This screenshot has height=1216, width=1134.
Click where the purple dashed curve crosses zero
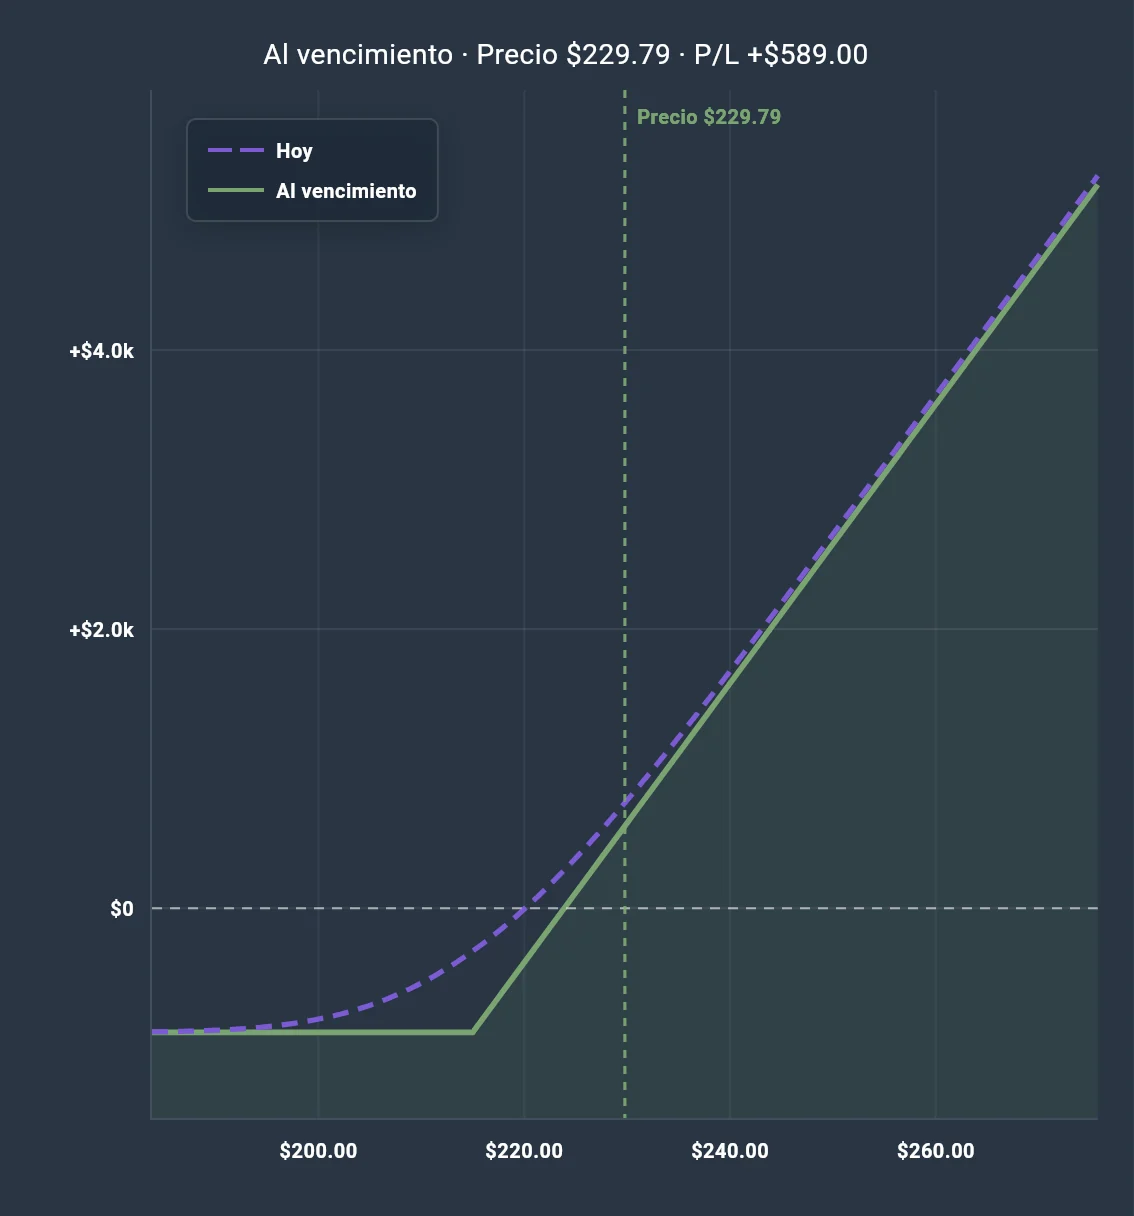(x=524, y=908)
